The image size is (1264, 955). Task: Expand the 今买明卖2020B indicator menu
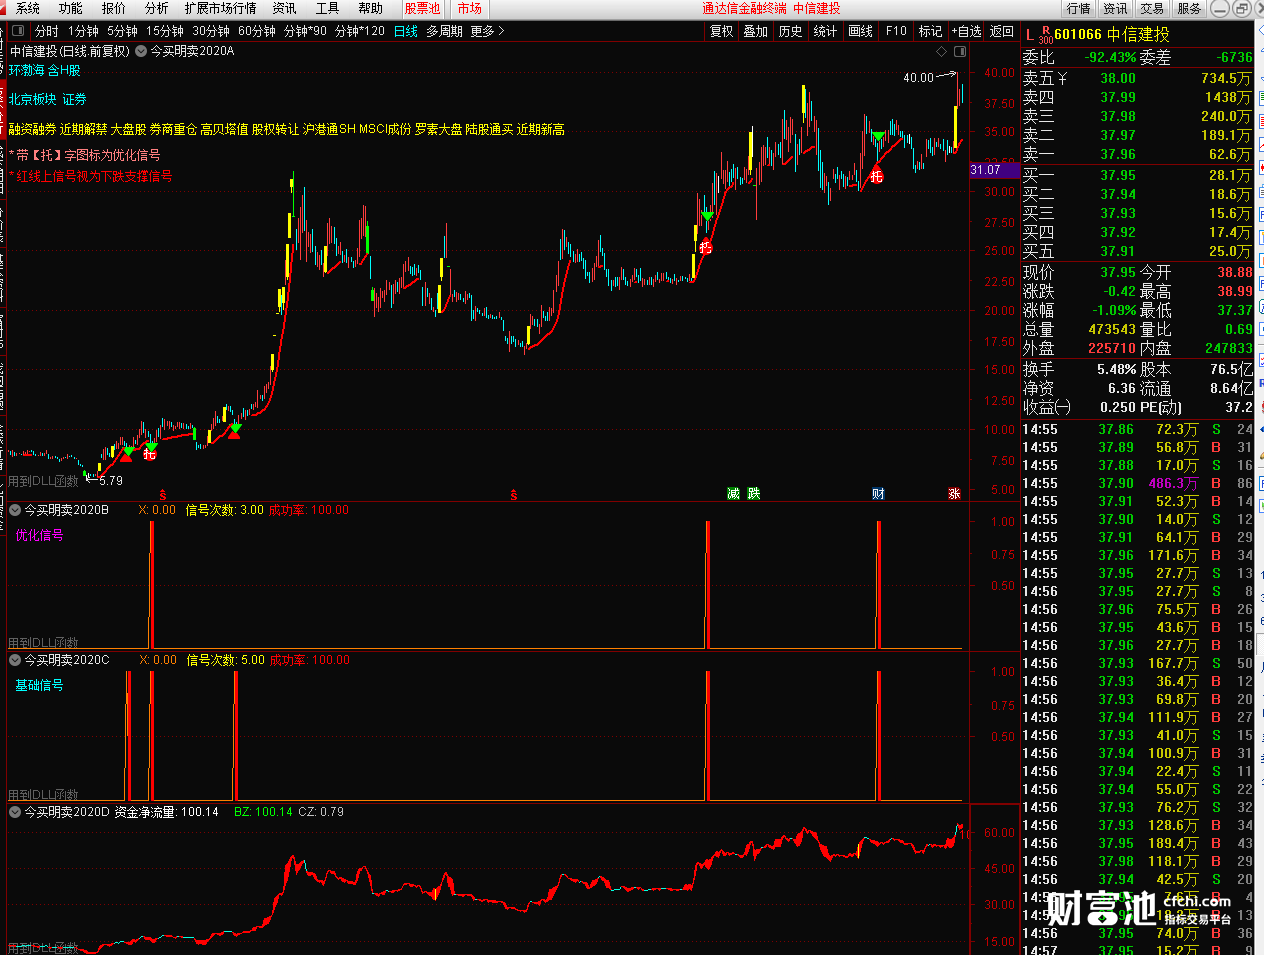tap(16, 510)
